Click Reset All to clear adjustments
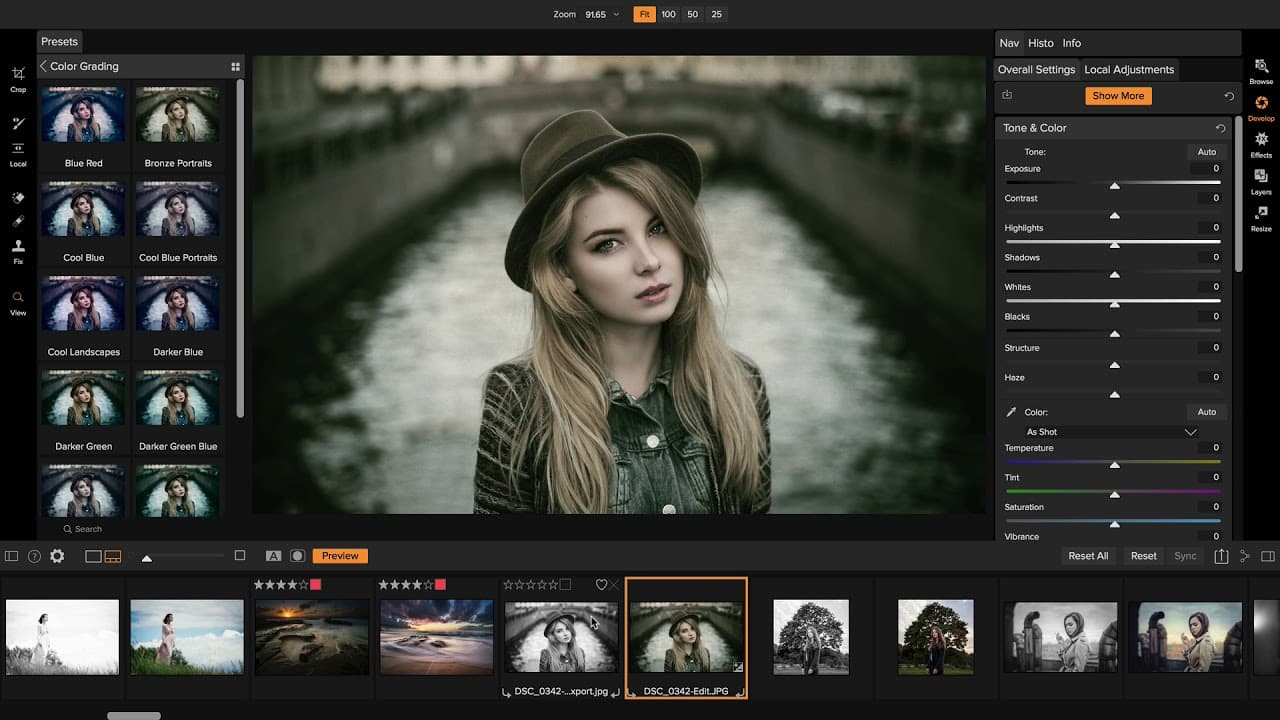1280x720 pixels. 1088,555
